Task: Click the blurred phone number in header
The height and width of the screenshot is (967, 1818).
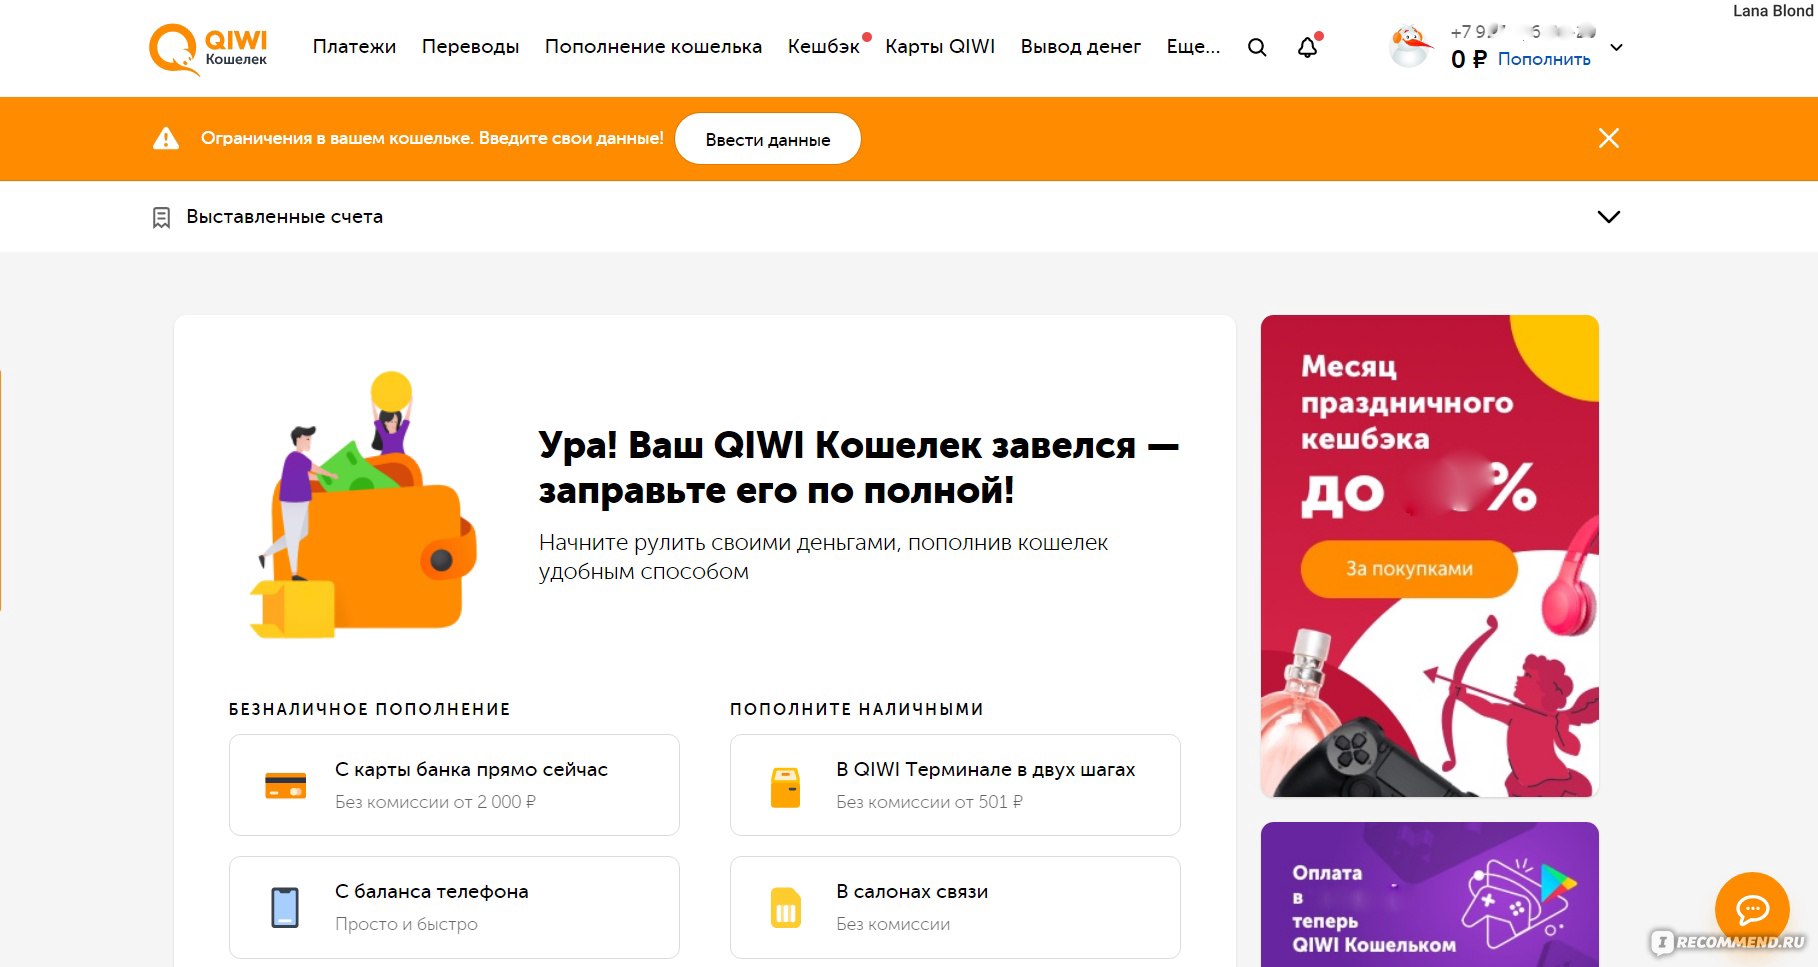Action: 1522,31
